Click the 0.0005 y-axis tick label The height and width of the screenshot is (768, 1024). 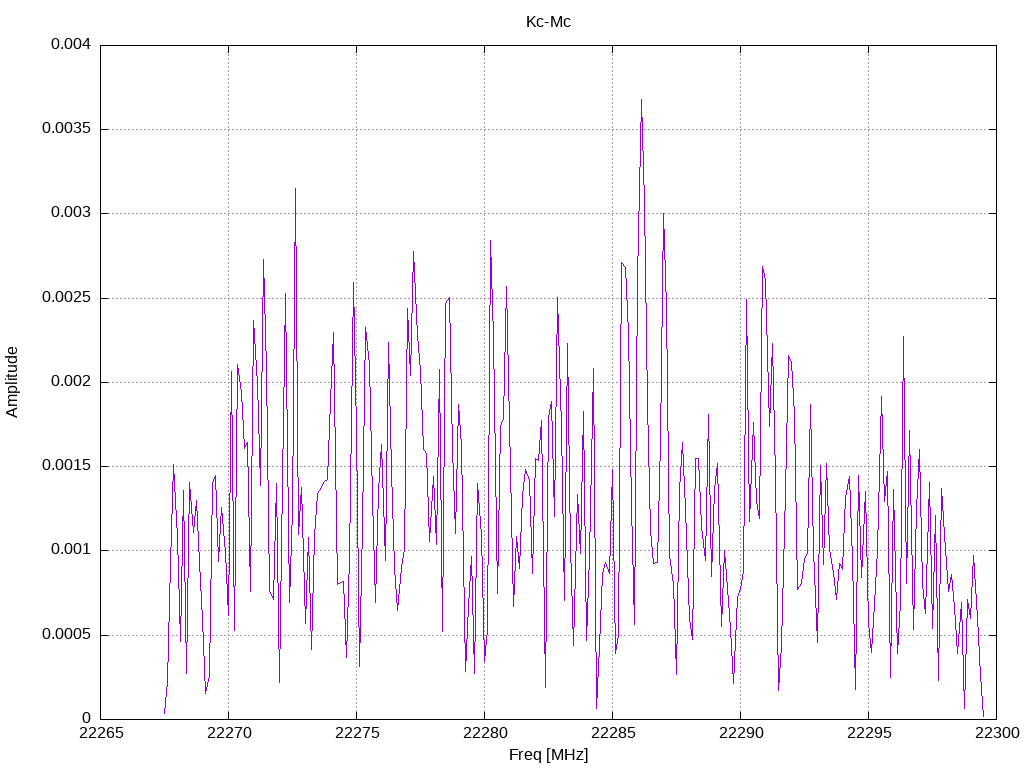coord(67,635)
